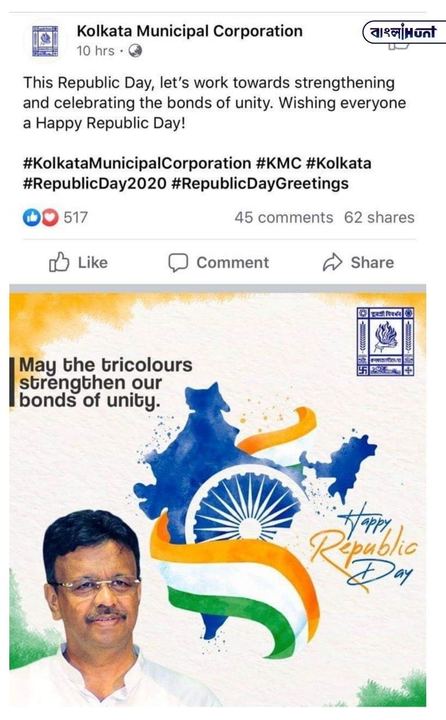
Task: Open the #RepublicDayGreetings hashtag
Action: click(x=260, y=184)
